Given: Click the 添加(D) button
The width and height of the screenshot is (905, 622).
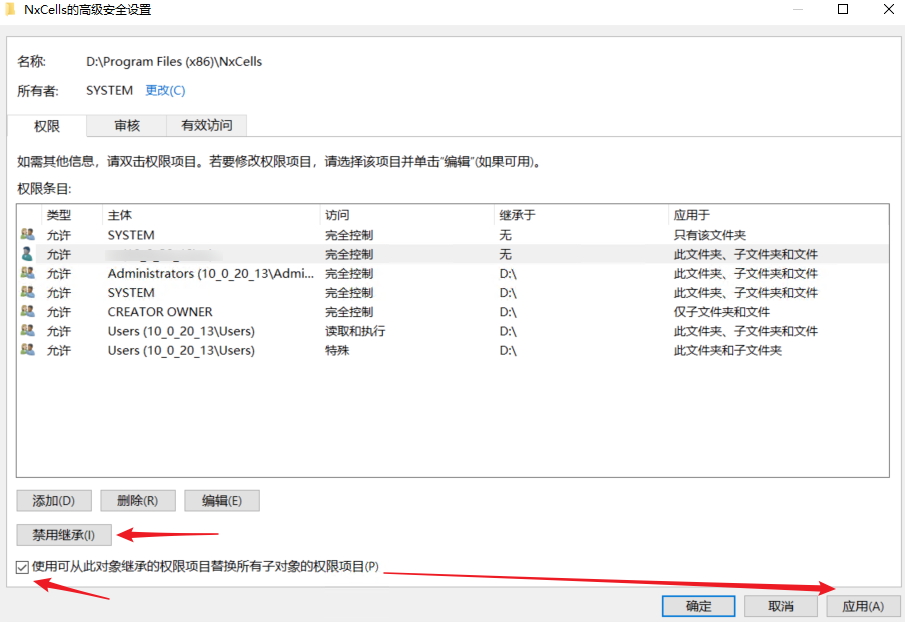Looking at the screenshot, I should pos(54,501).
